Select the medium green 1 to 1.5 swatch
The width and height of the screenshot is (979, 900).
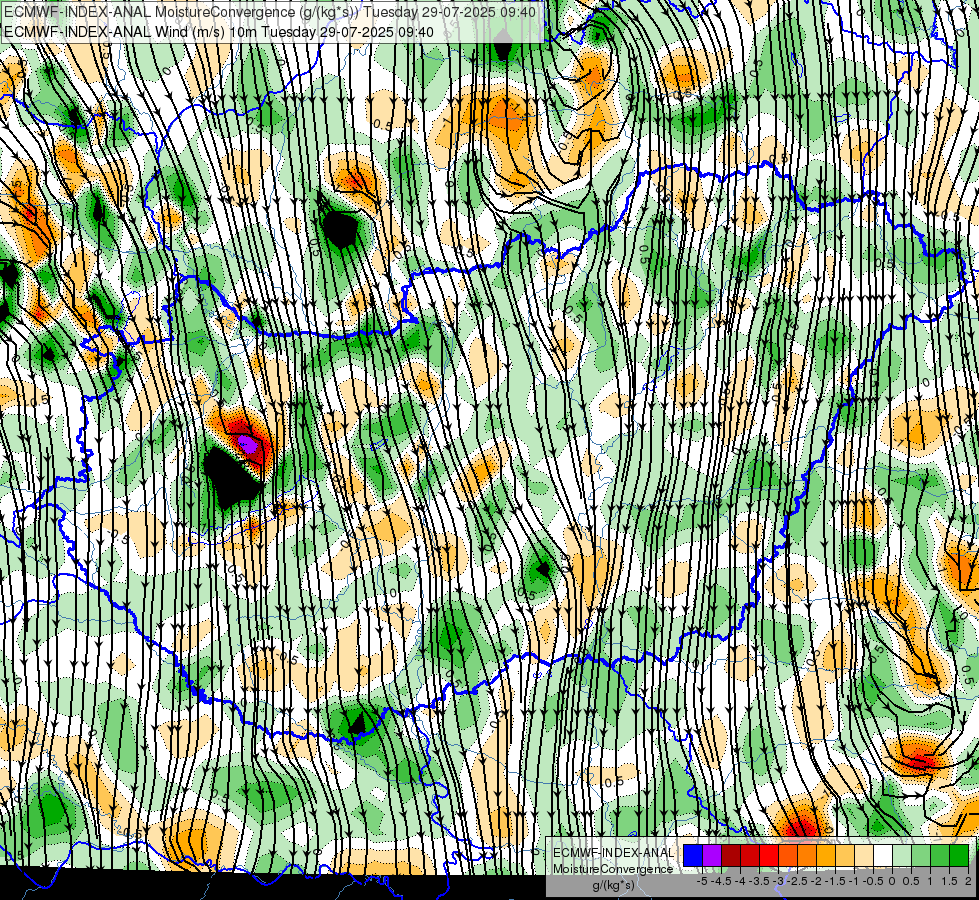coord(940,855)
